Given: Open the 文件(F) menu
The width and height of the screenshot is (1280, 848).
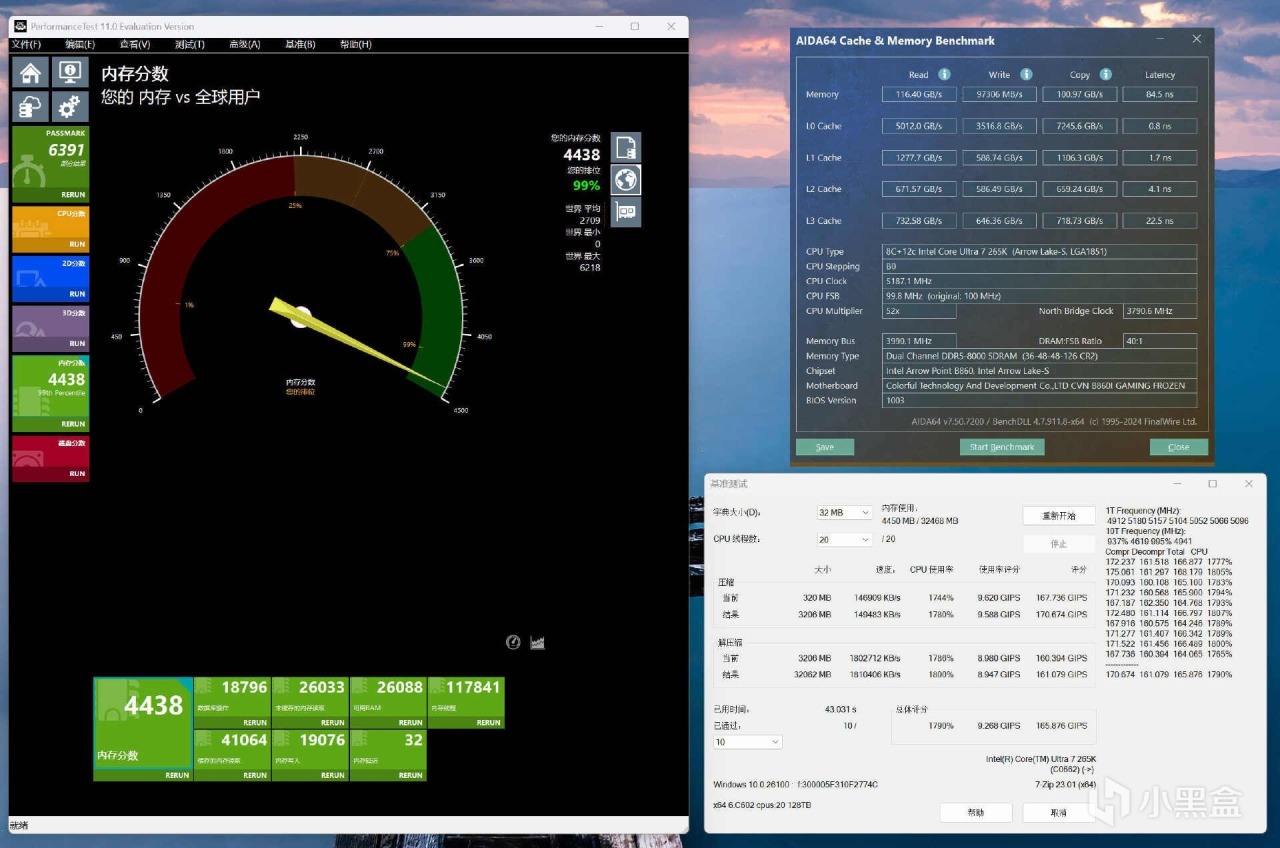Looking at the screenshot, I should [26, 44].
